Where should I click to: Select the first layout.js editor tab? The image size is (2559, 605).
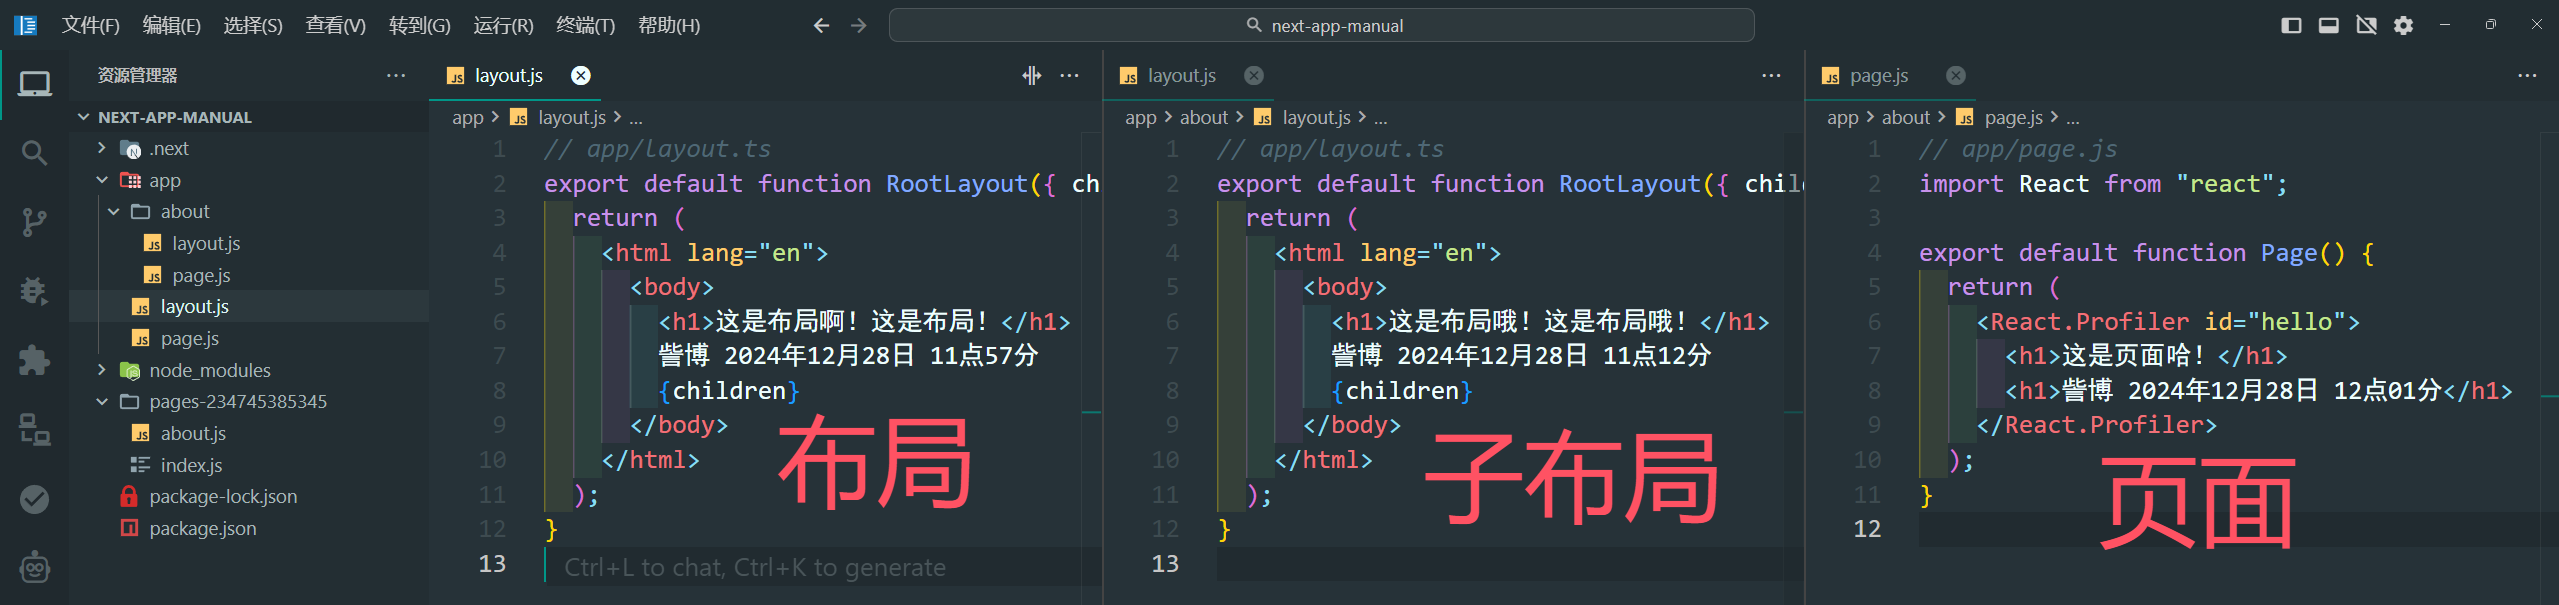click(516, 75)
